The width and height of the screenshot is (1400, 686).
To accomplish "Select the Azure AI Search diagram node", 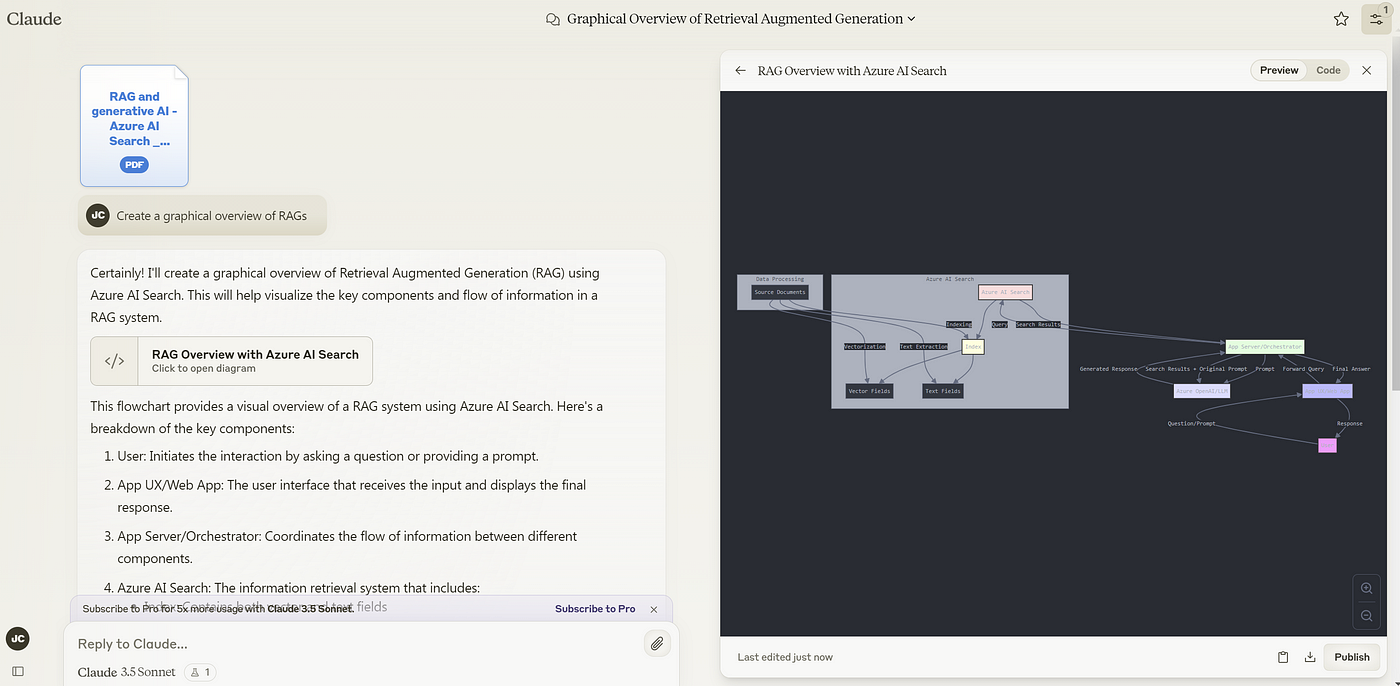I will point(1005,292).
